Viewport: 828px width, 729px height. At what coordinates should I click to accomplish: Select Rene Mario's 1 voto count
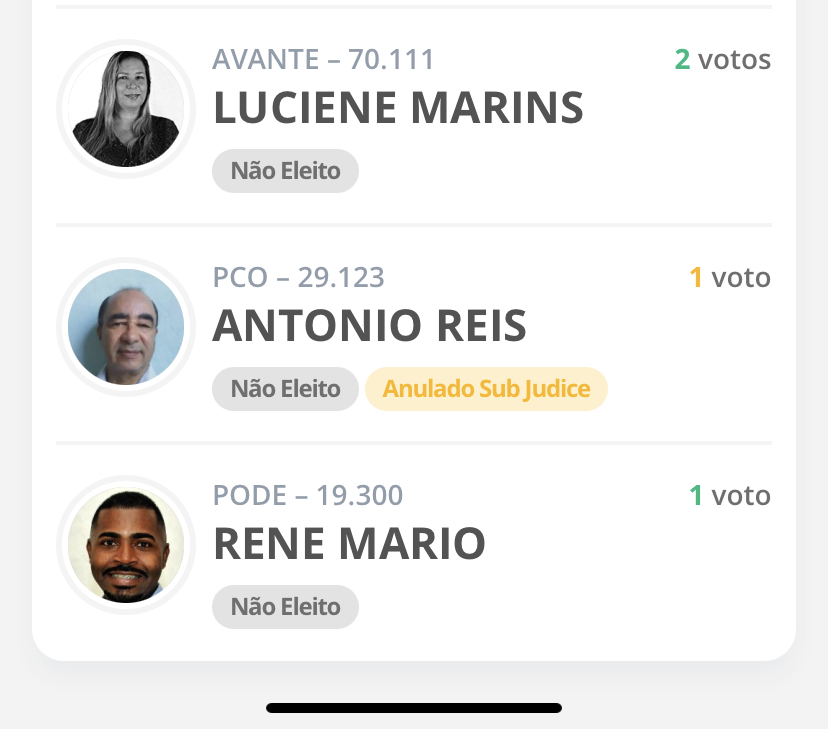click(729, 496)
